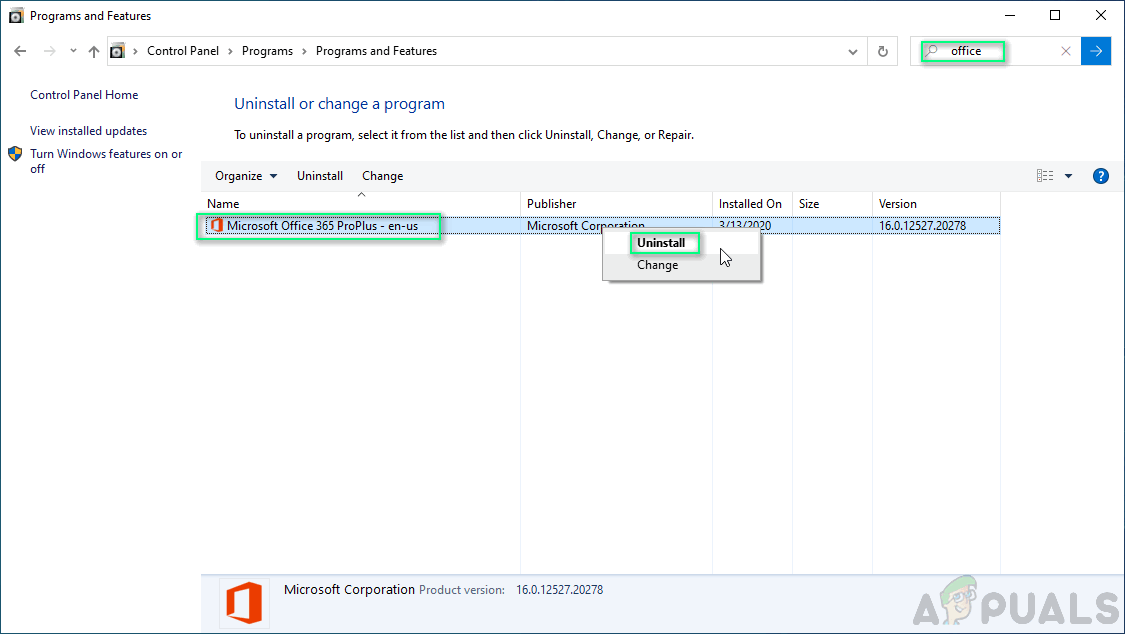
Task: Sort by the Size column header
Action: [x=832, y=204]
